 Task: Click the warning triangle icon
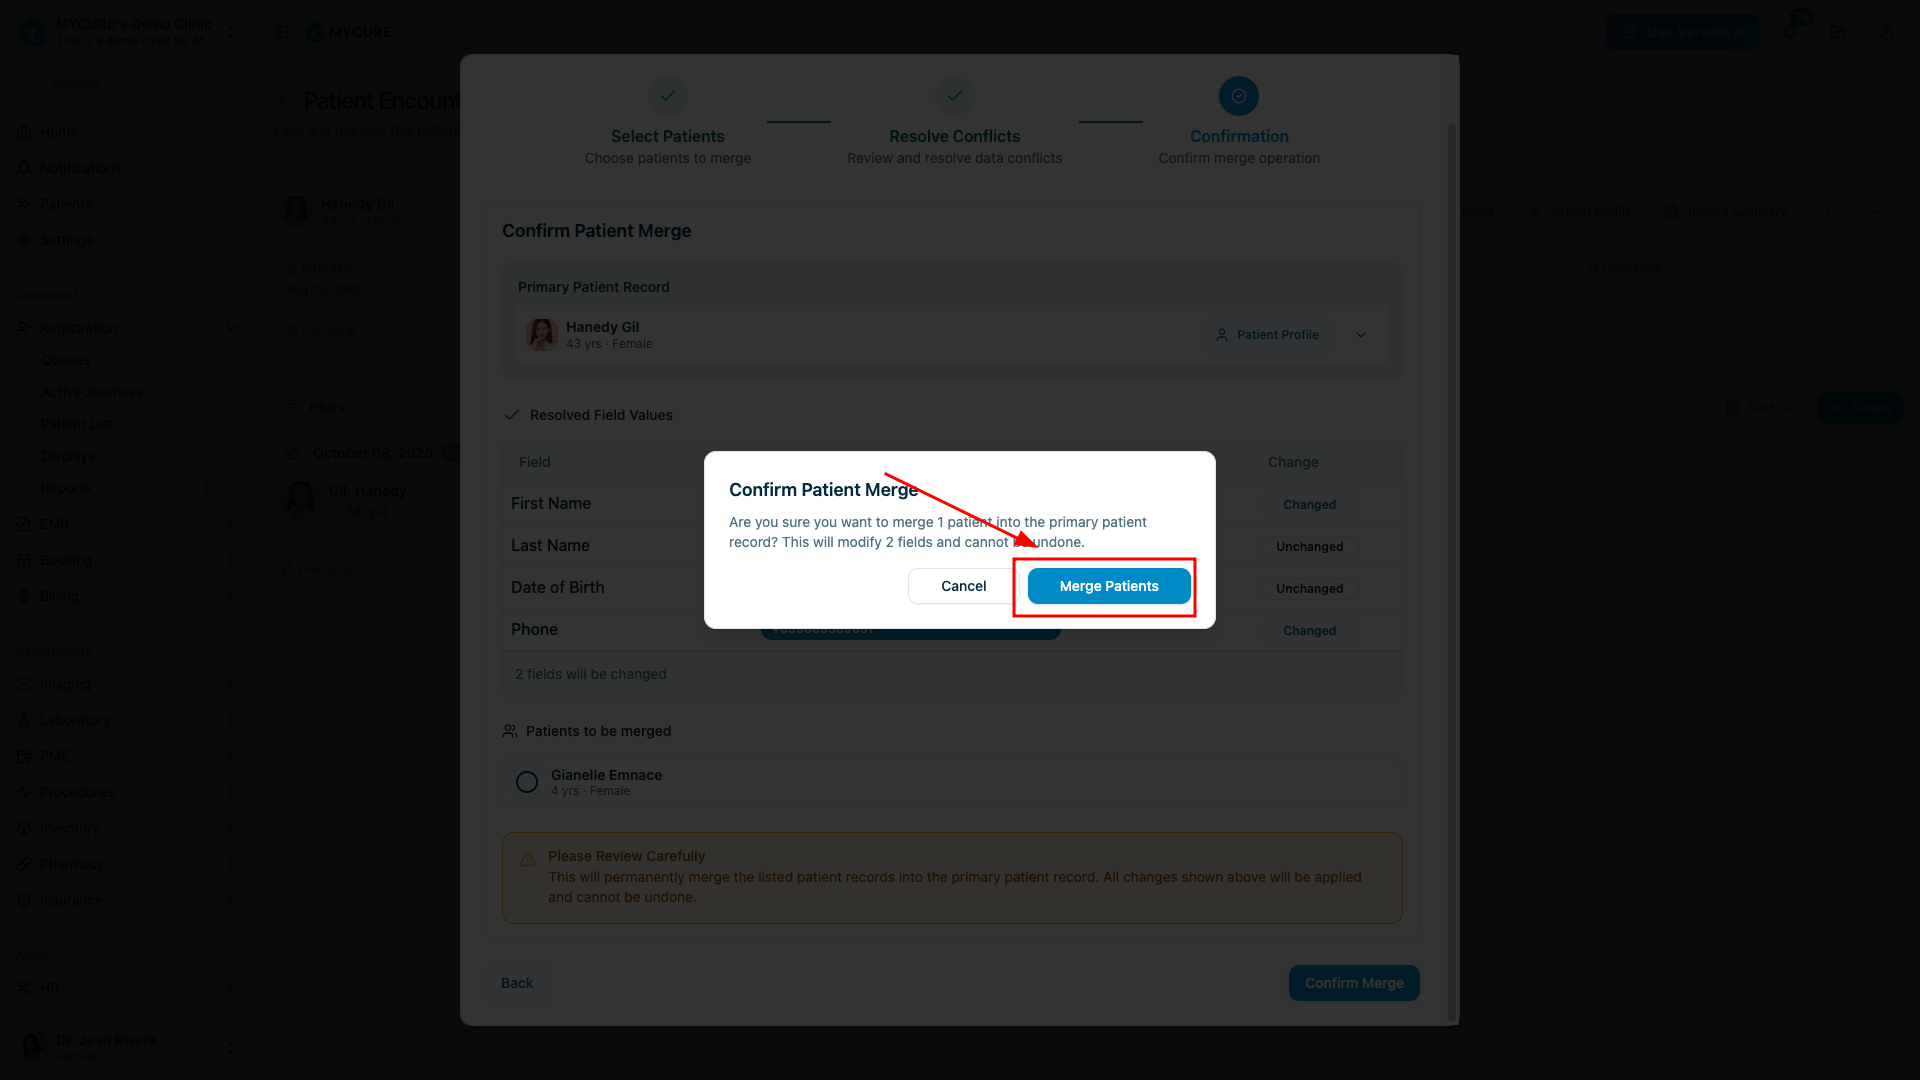click(x=527, y=859)
